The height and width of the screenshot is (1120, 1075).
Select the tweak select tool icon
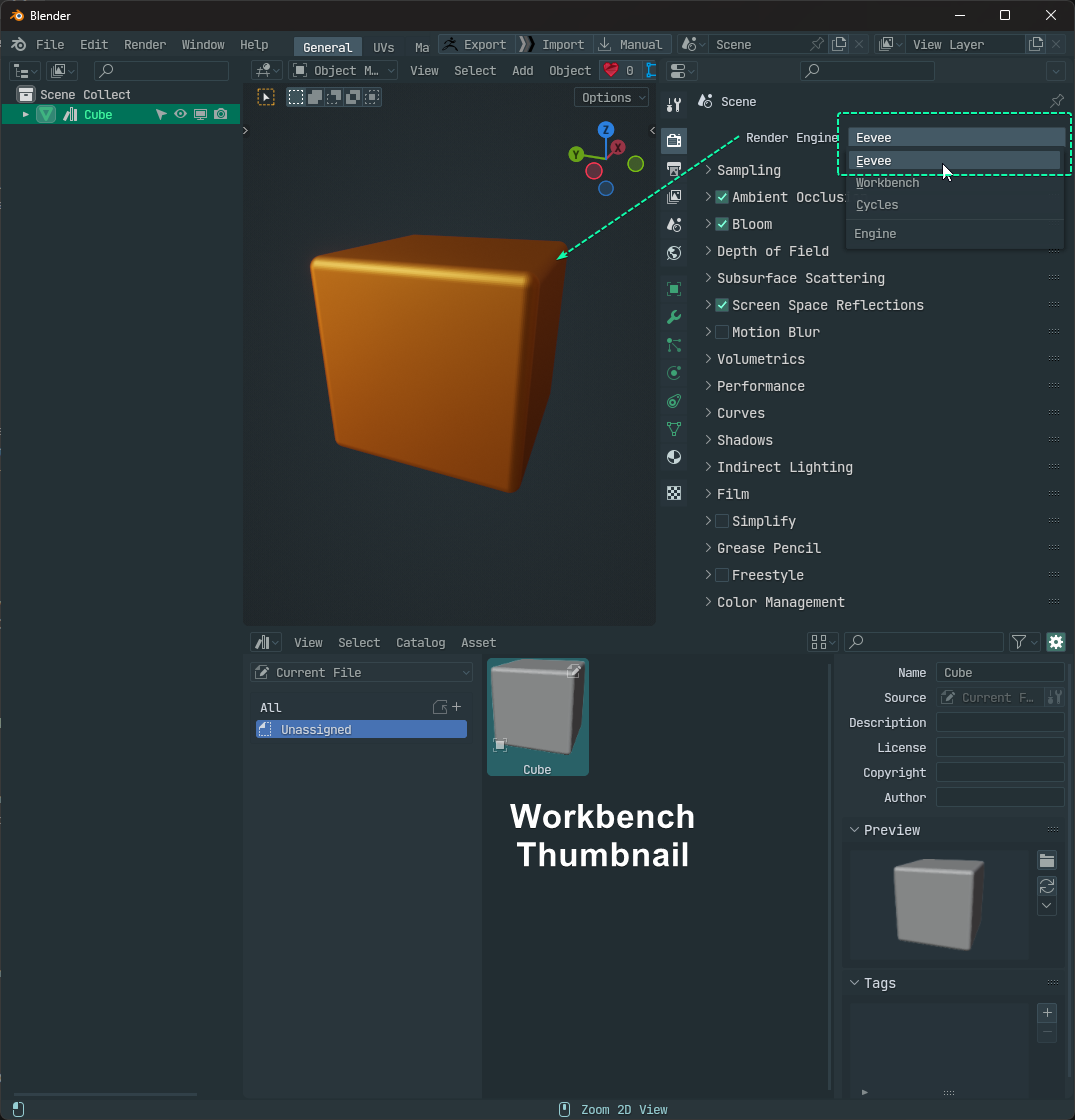(266, 97)
